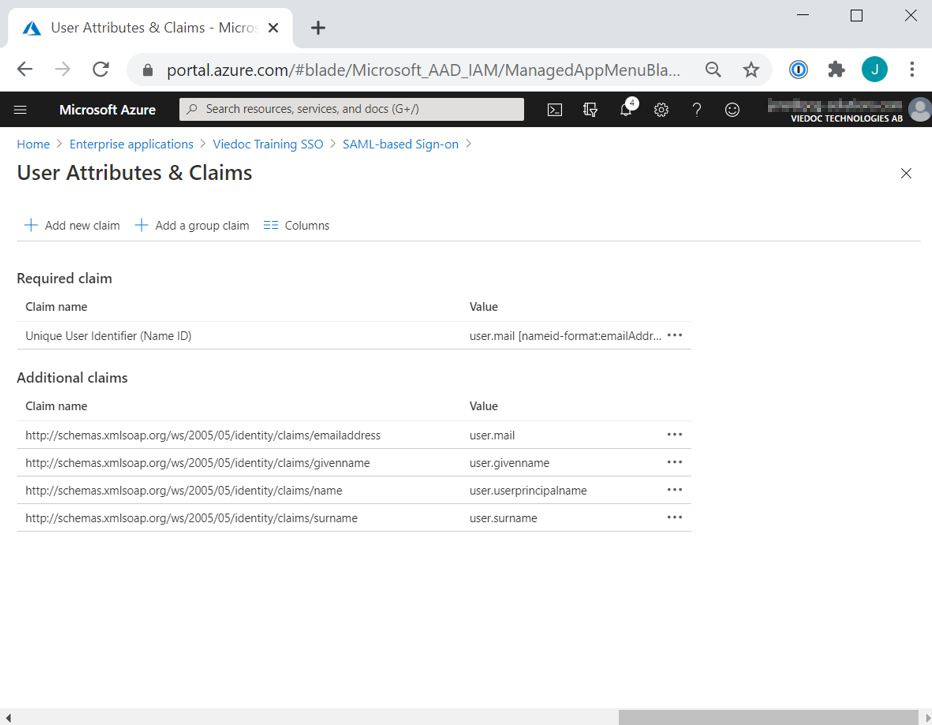Screen dimensions: 932x725
Task: Open the Help question mark icon
Action: coord(697,110)
